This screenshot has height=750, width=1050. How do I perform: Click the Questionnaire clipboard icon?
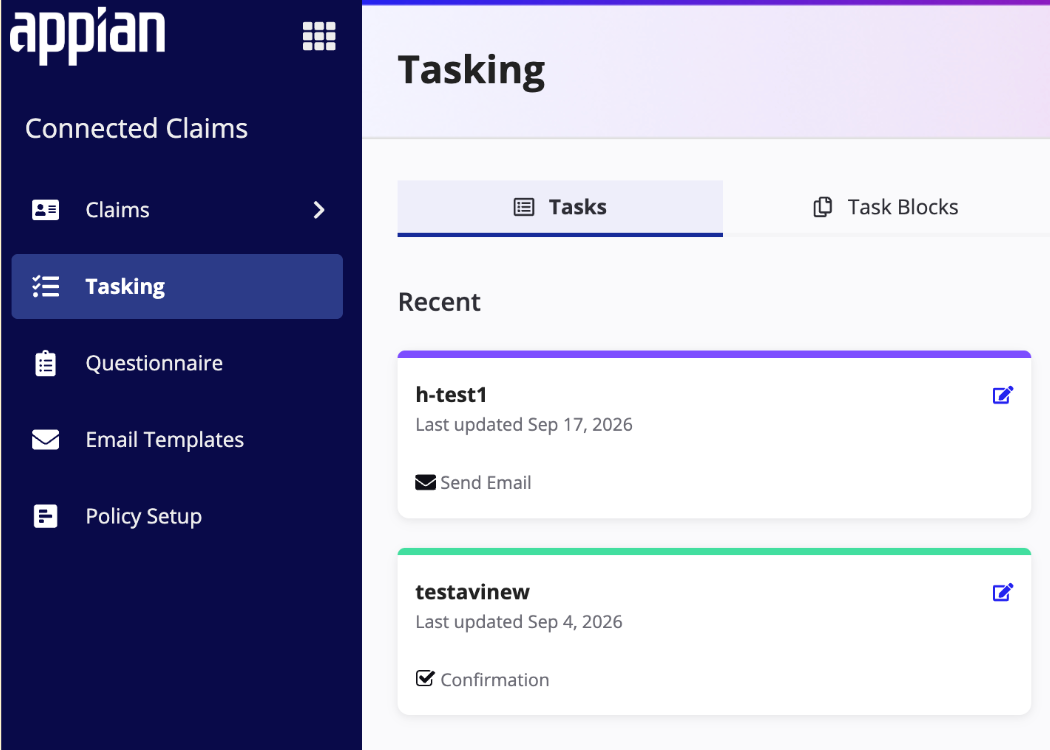click(x=46, y=363)
